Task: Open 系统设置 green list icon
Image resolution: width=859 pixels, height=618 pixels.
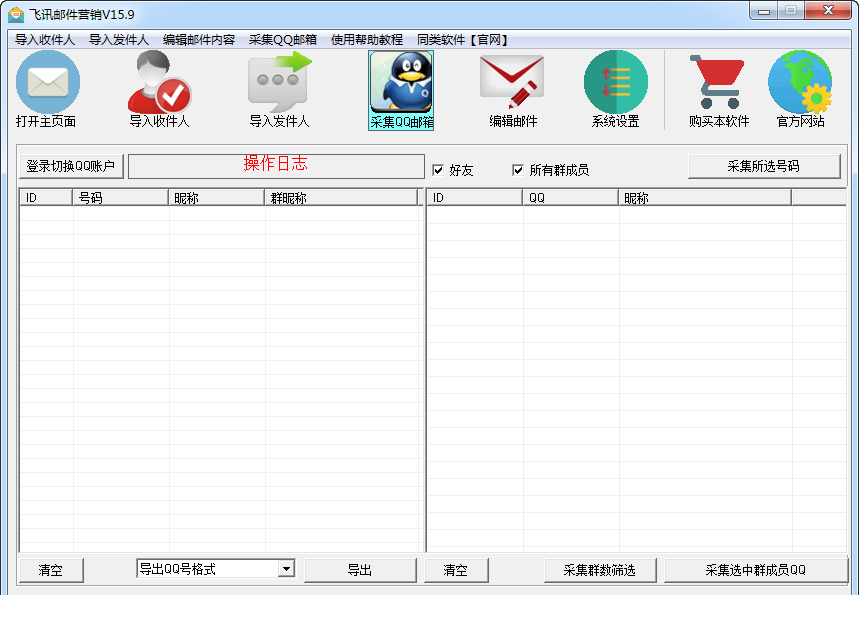Action: [x=616, y=82]
